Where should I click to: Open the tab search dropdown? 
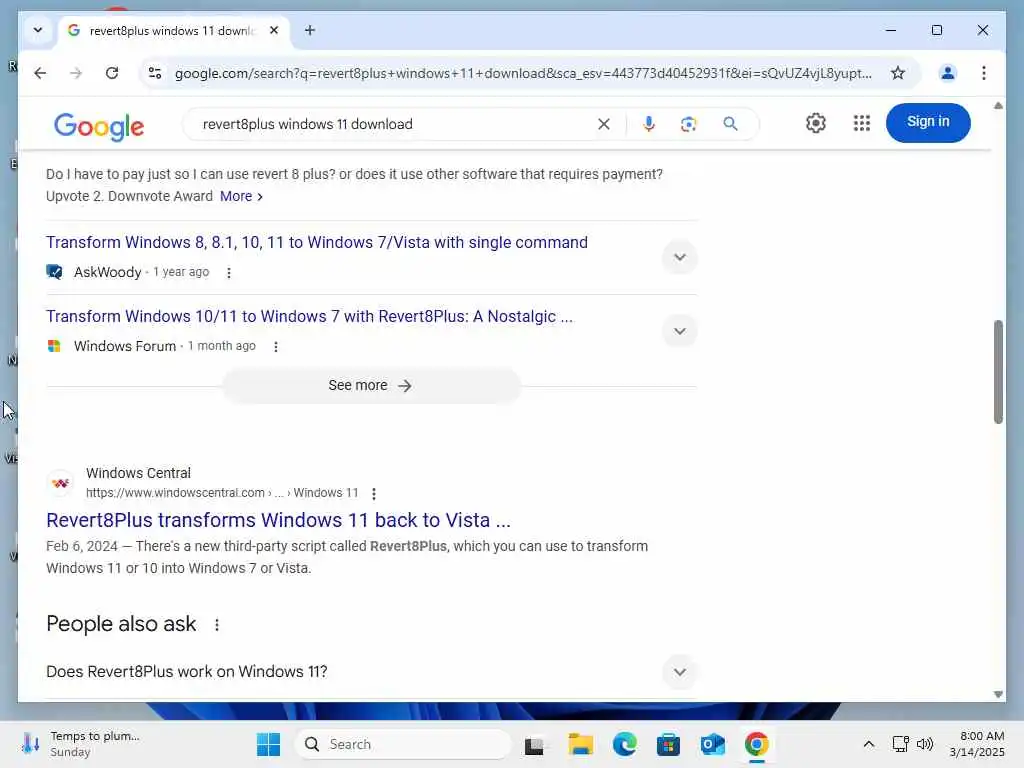click(x=38, y=30)
